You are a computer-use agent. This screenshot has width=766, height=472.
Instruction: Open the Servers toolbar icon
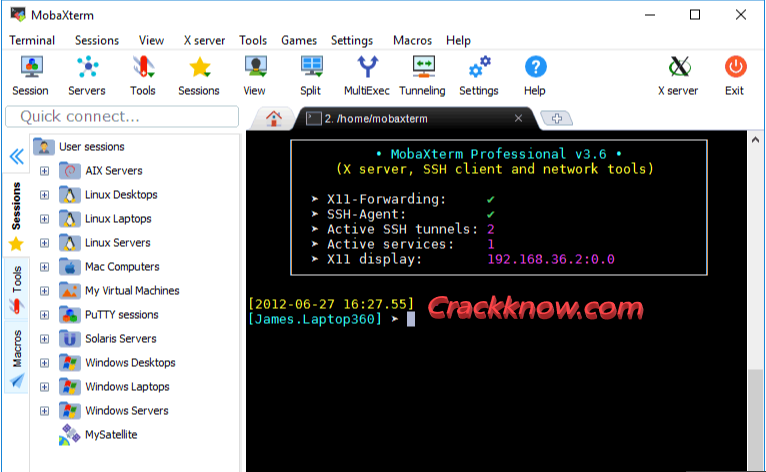tap(87, 76)
